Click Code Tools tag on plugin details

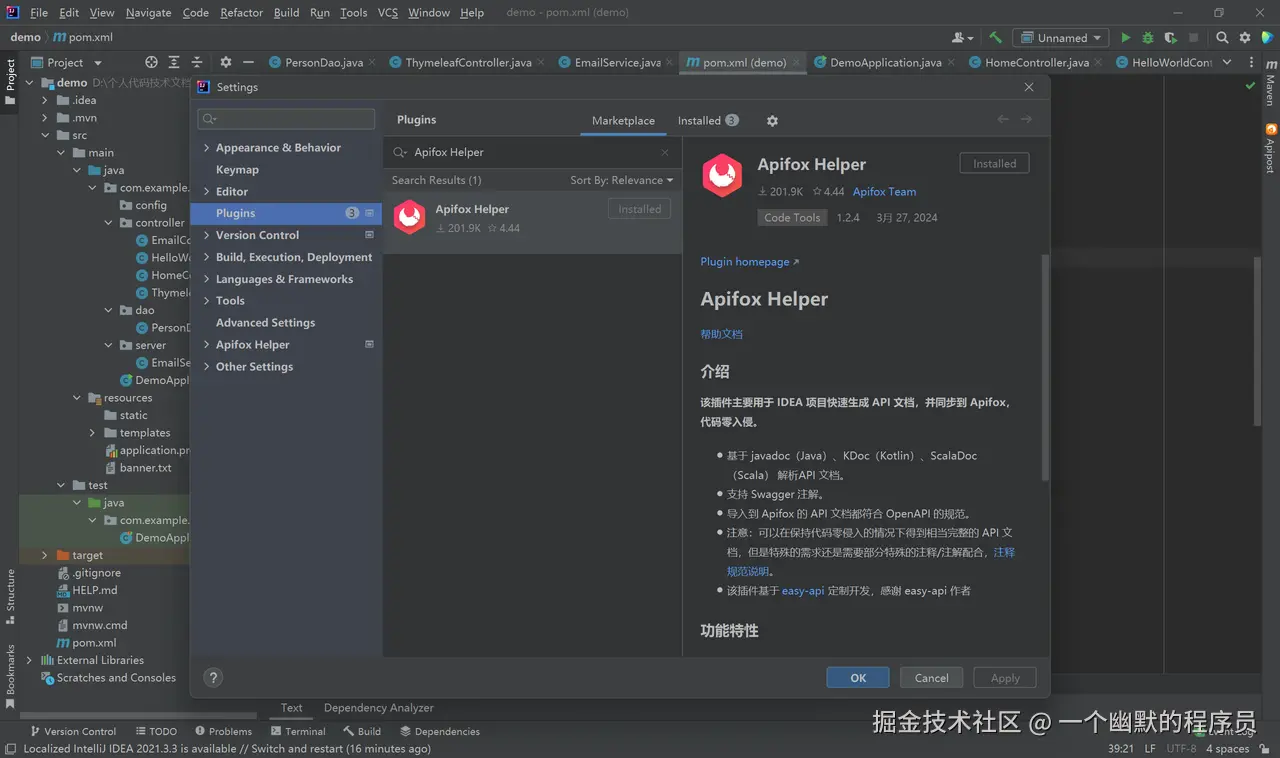pos(792,217)
